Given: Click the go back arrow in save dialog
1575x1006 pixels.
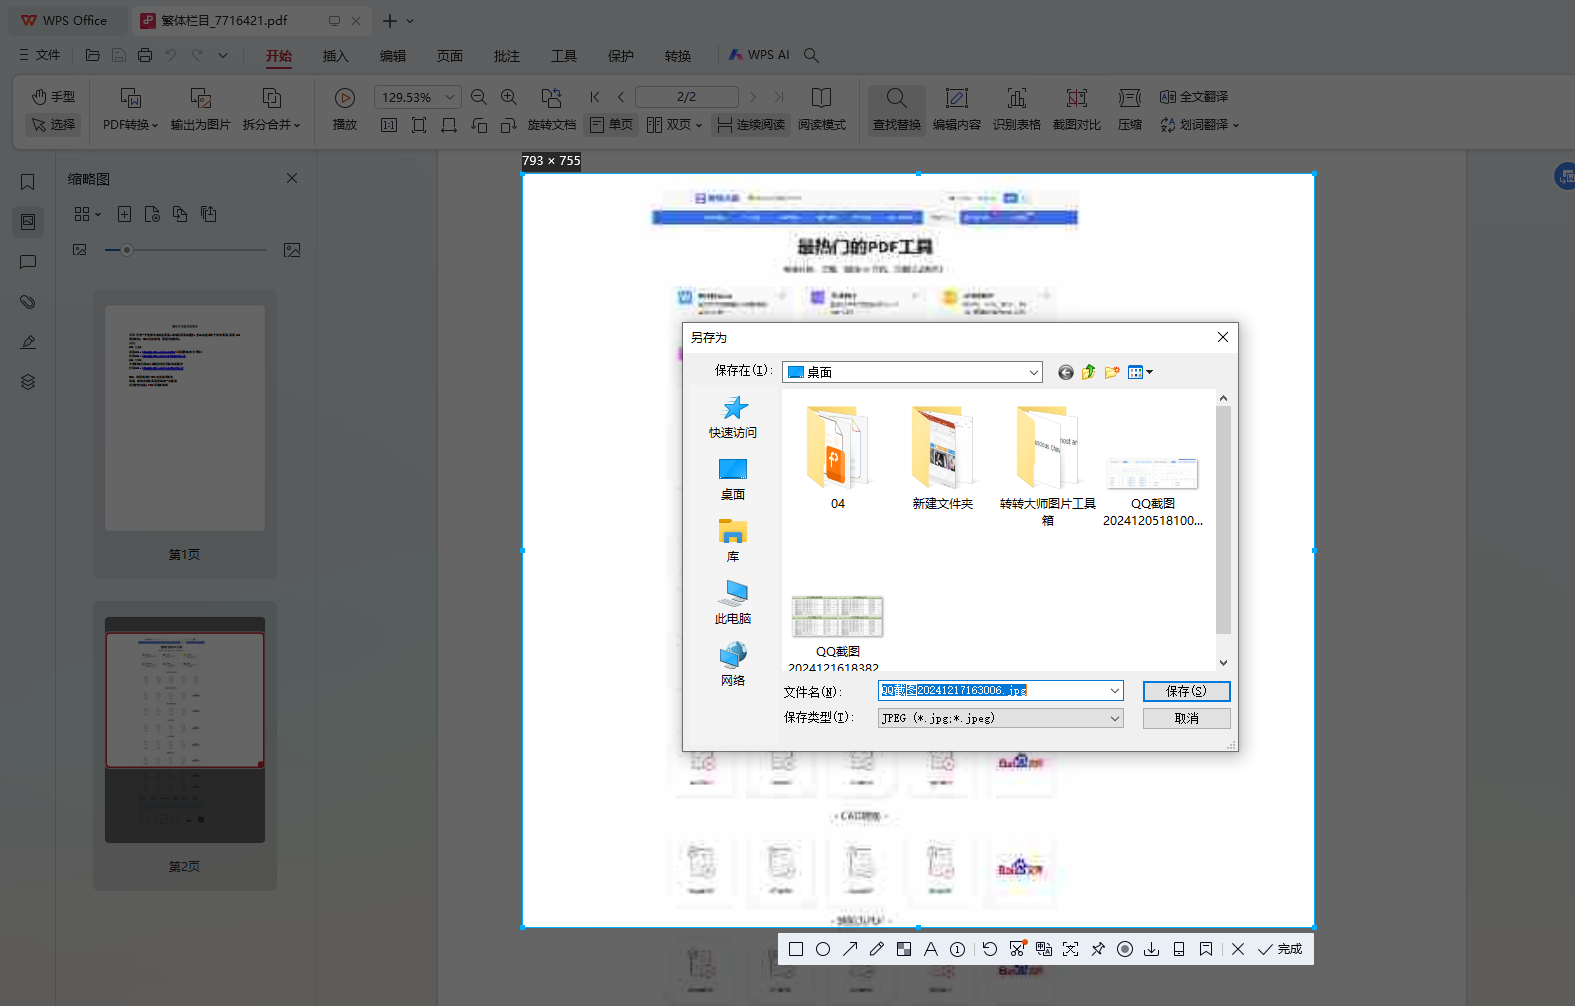Looking at the screenshot, I should point(1066,372).
